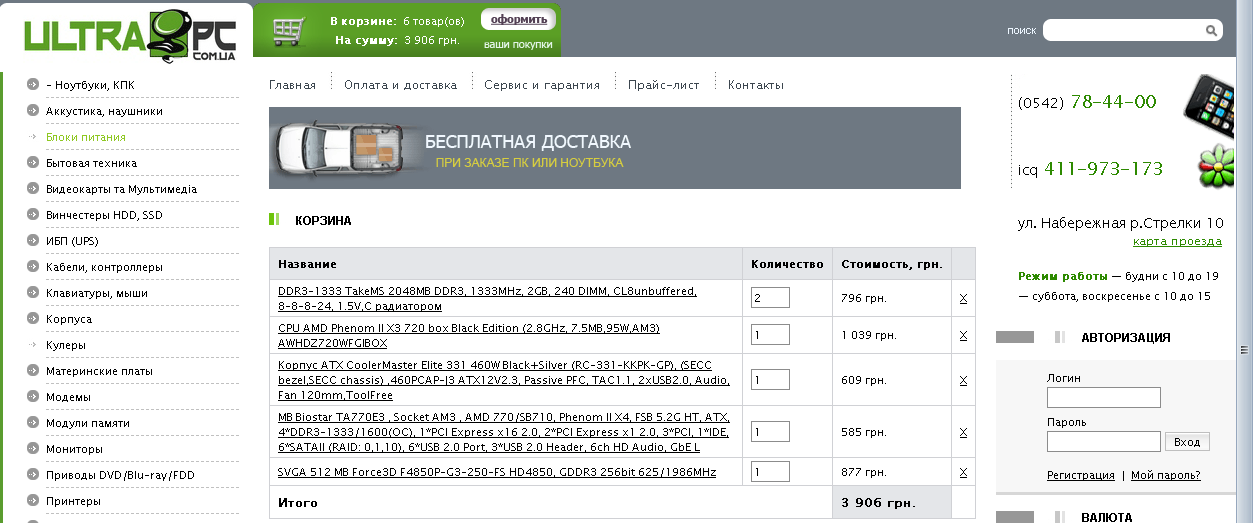Open the Оплата и доставка menu item
Image resolution: width=1253 pixels, height=523 pixels.
click(400, 85)
